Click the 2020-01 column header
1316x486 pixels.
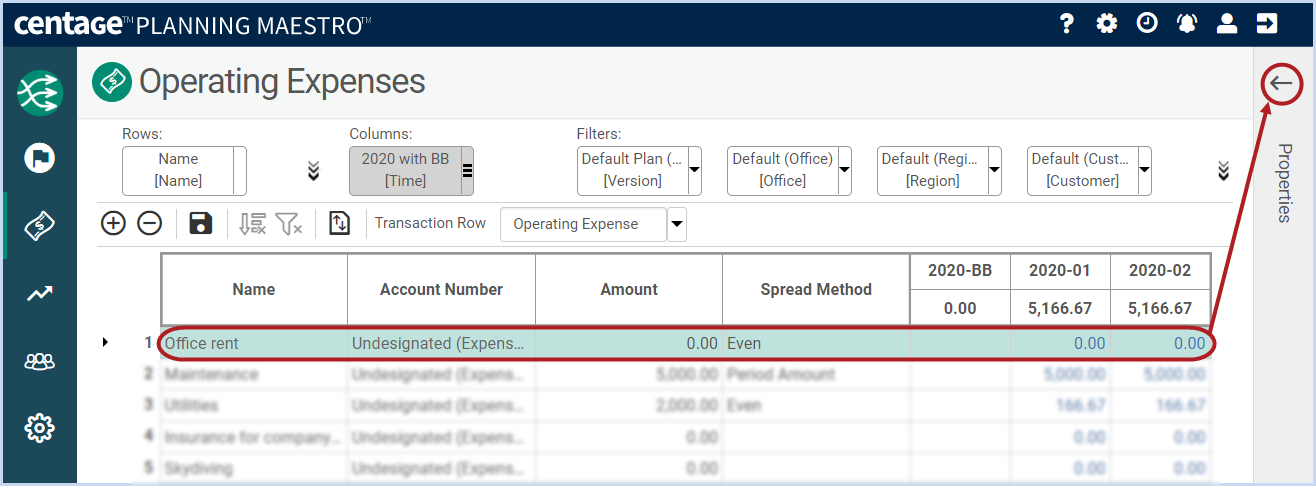1060,271
